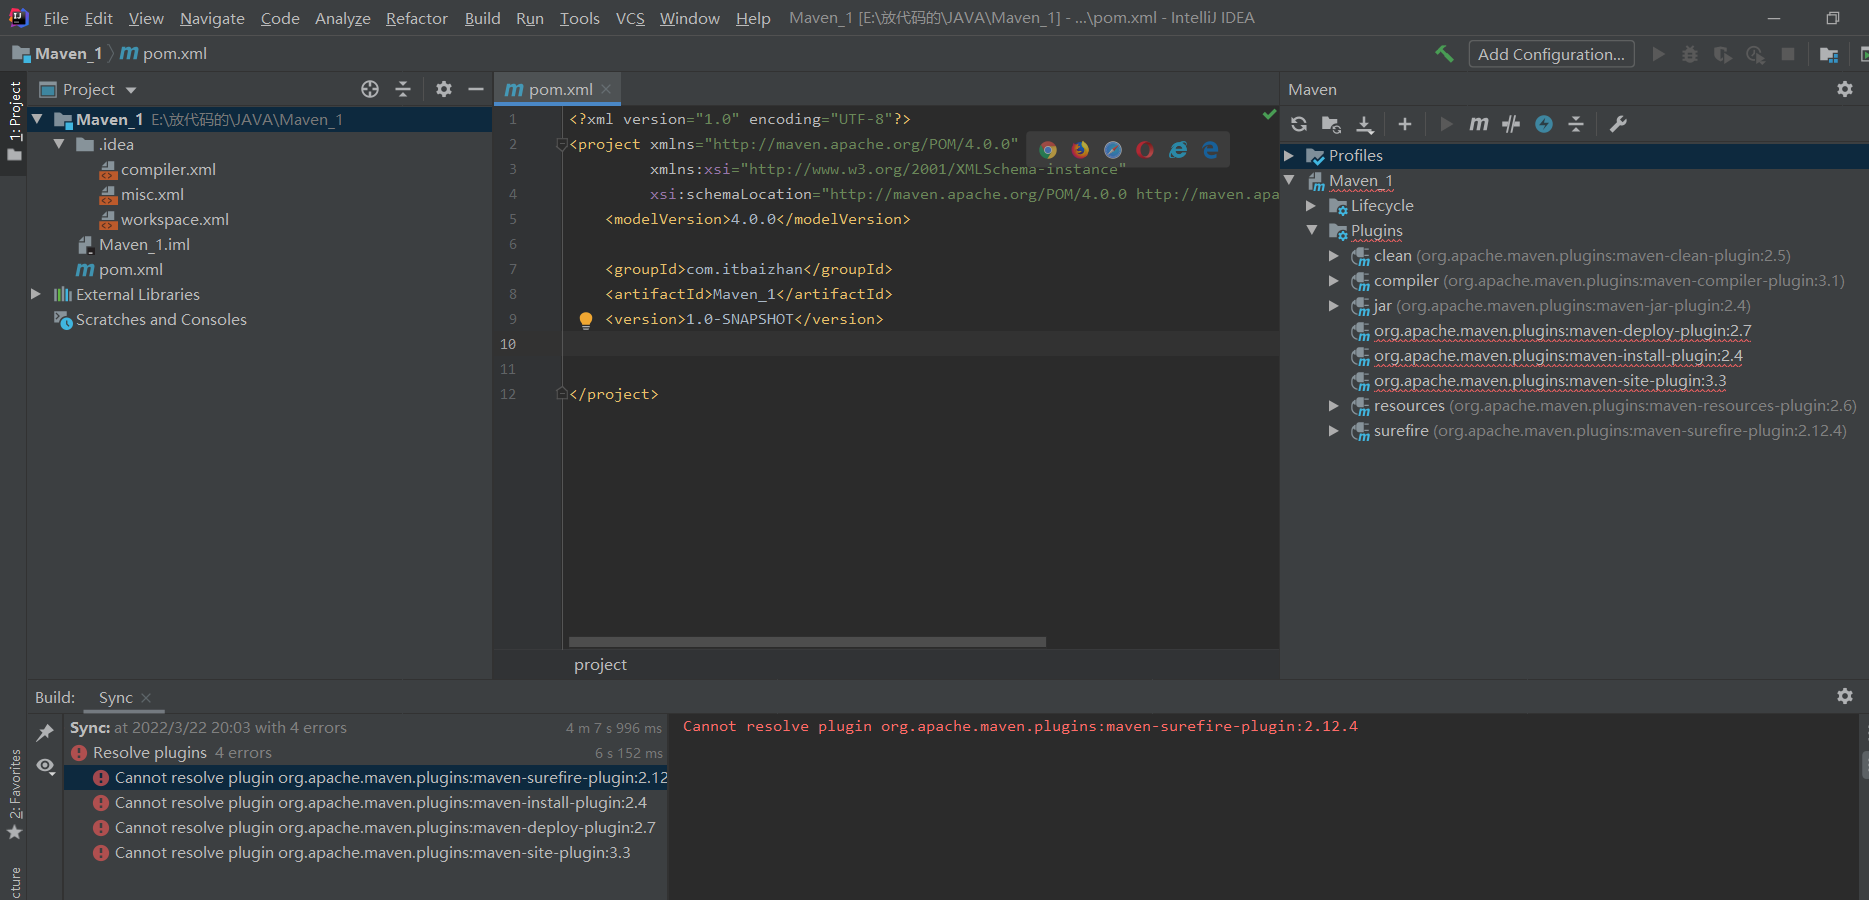Click the Project Structure icon in the top toolbar

[x=1829, y=54]
